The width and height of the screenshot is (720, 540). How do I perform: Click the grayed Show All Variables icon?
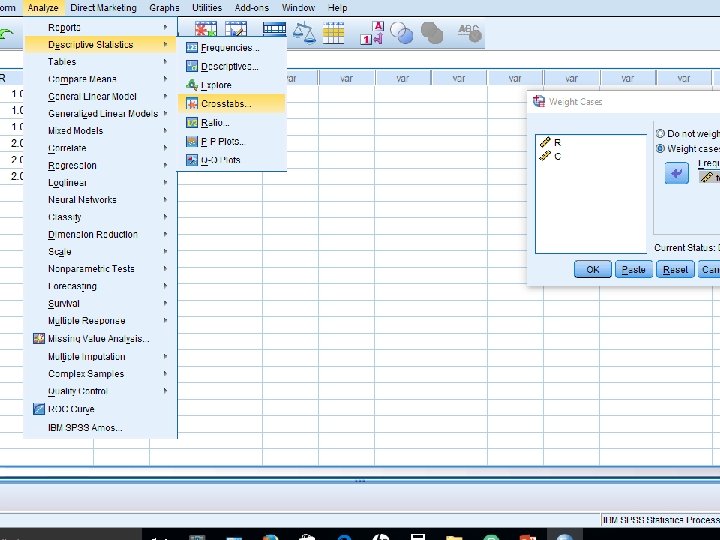point(432,33)
